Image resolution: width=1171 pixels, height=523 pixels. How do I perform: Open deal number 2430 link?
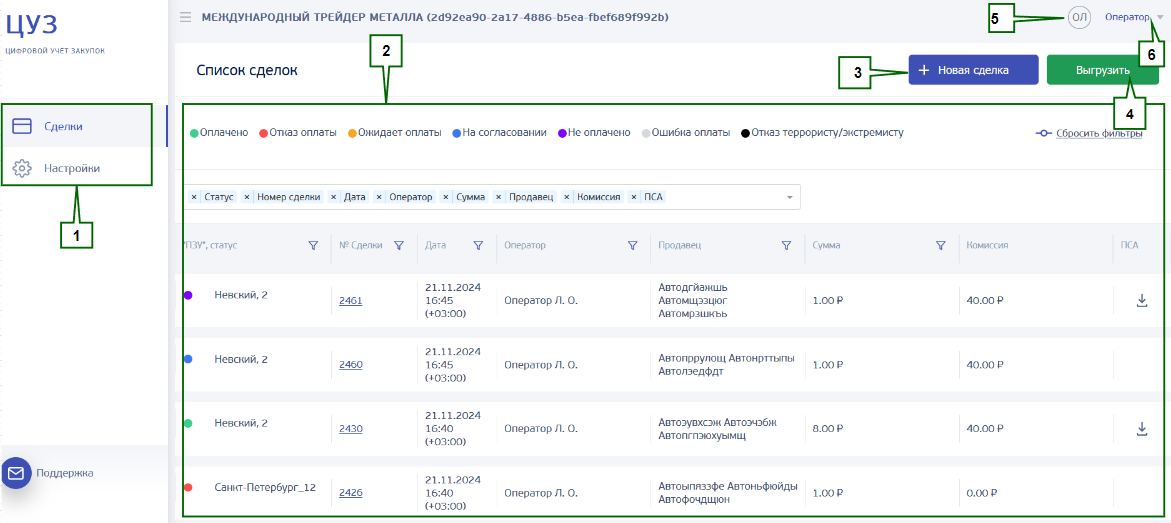coord(350,429)
